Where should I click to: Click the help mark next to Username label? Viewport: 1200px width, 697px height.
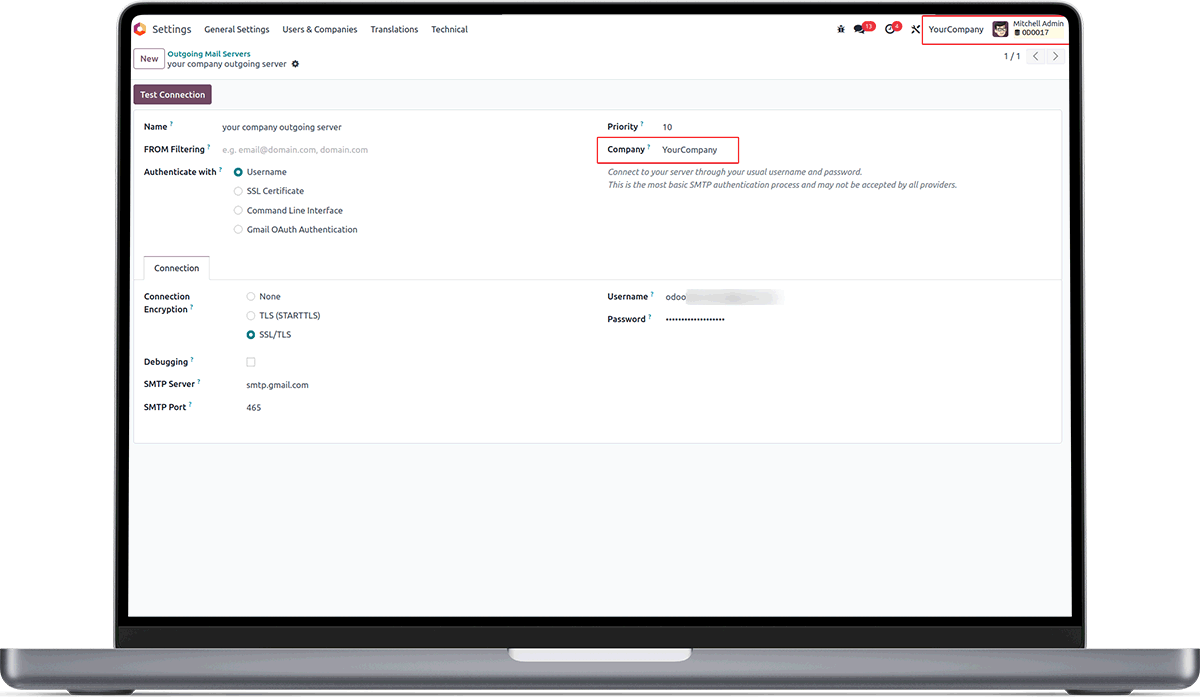point(652,295)
